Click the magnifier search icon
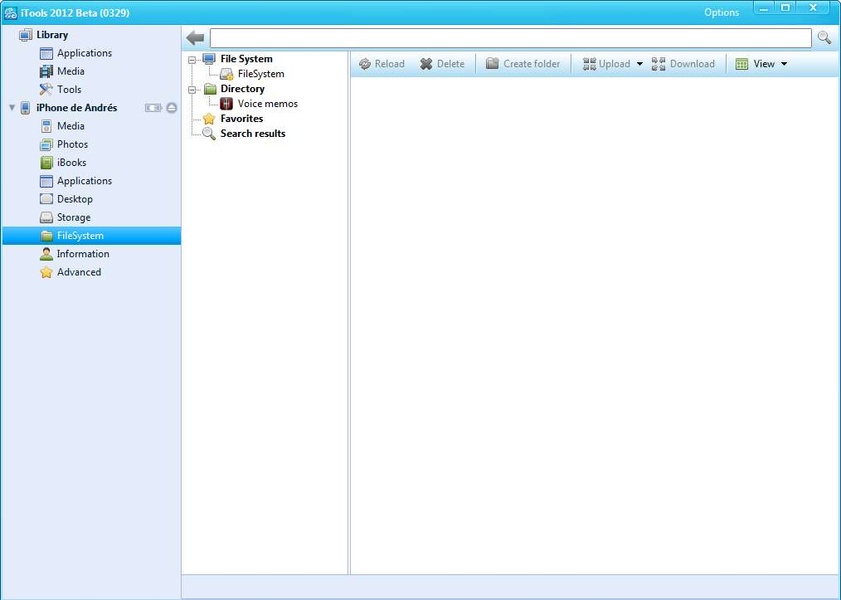The height and width of the screenshot is (600, 841). coord(824,38)
